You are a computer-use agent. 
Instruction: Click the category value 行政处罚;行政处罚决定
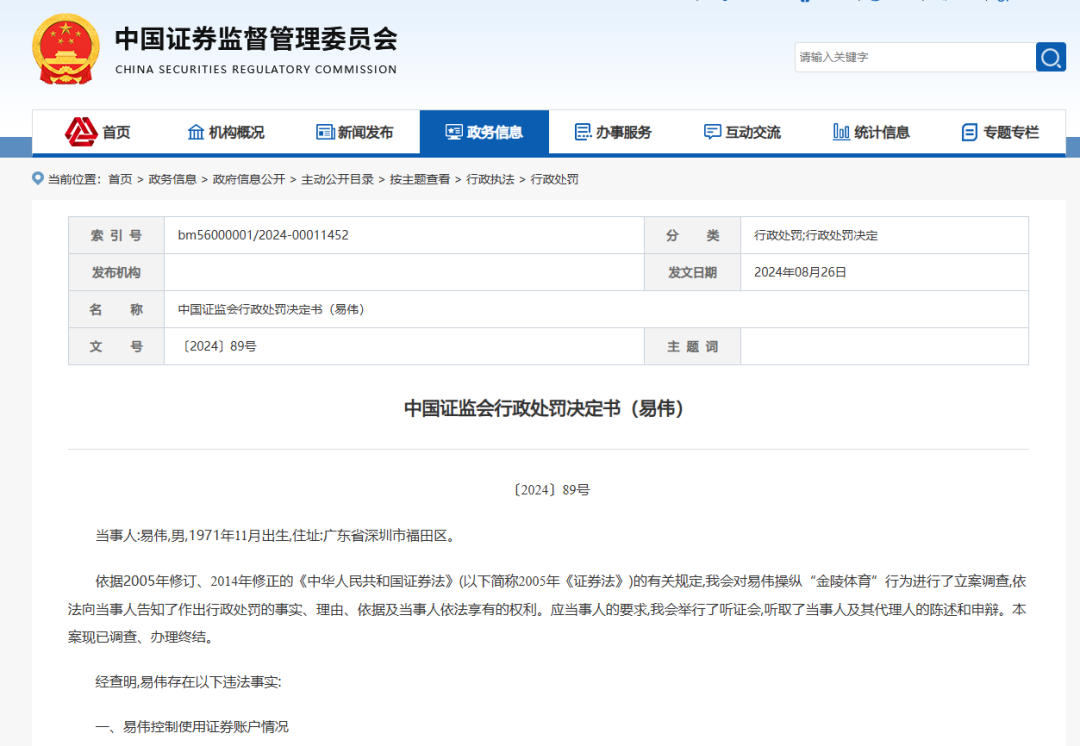click(x=816, y=235)
